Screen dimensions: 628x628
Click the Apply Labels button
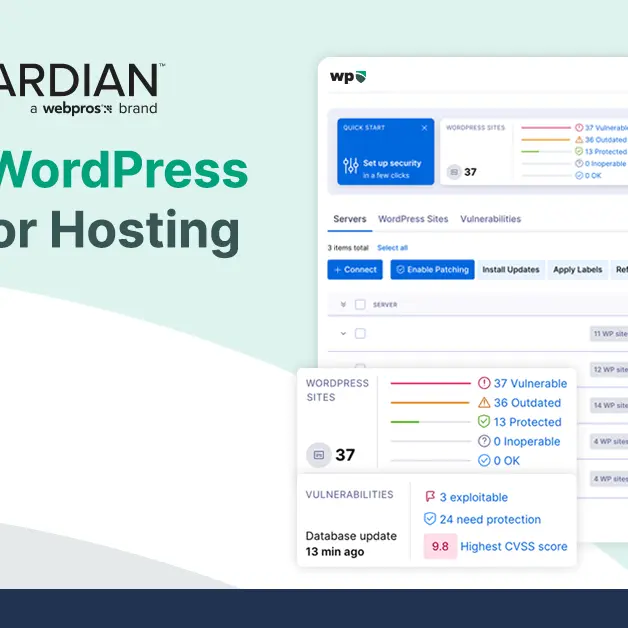[578, 270]
